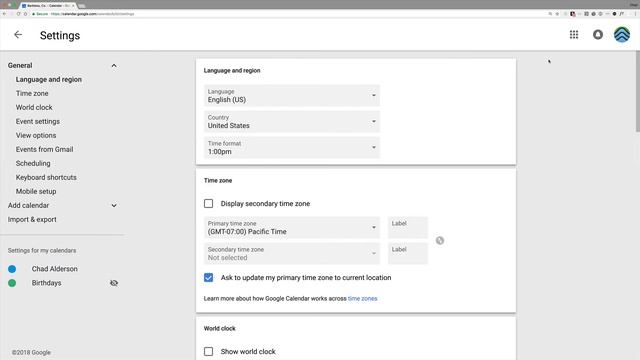The width and height of the screenshot is (640, 360).
Task: Open the Google apps grid
Action: pos(574,35)
